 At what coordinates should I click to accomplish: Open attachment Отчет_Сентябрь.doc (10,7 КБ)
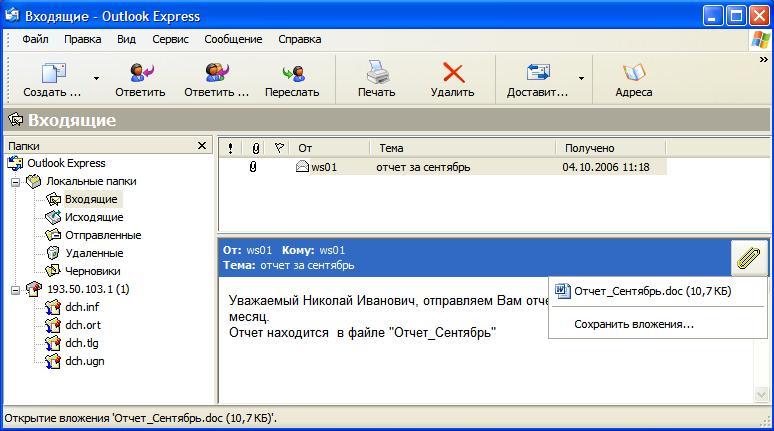658,291
